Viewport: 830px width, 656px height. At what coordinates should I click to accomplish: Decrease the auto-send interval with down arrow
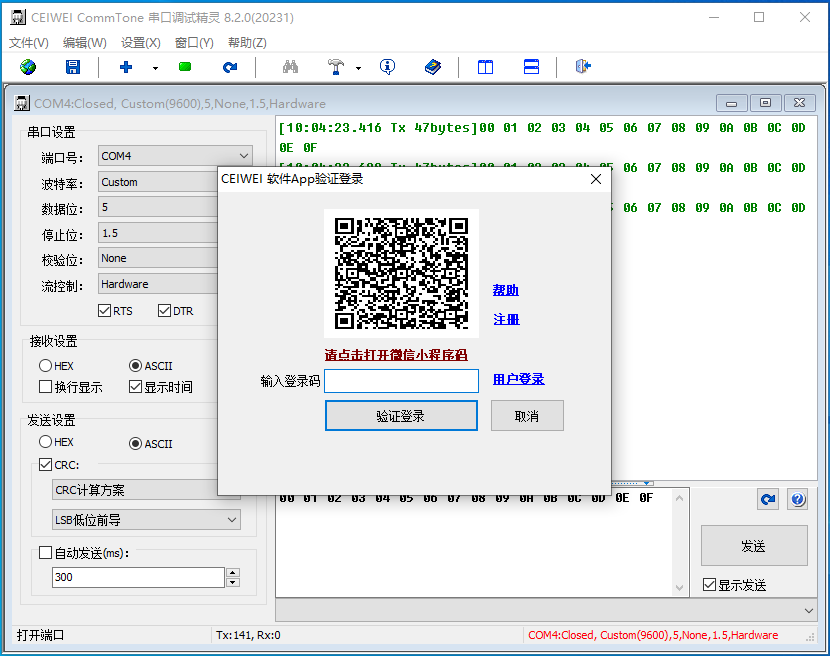point(233,582)
